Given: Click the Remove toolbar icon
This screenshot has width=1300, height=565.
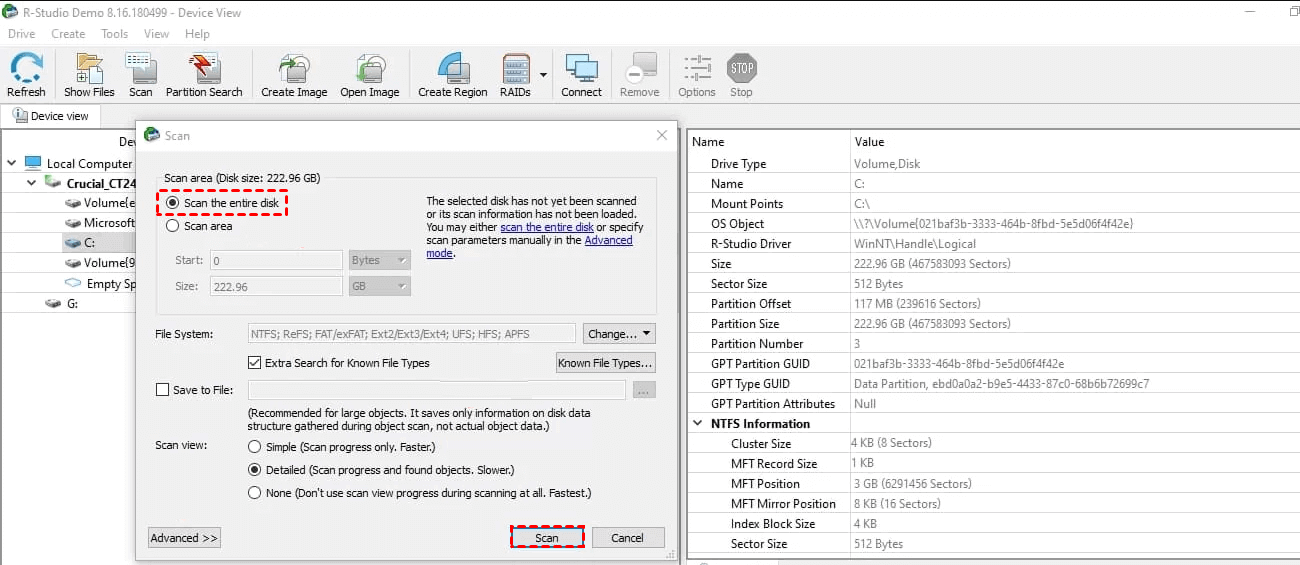Looking at the screenshot, I should tap(639, 75).
